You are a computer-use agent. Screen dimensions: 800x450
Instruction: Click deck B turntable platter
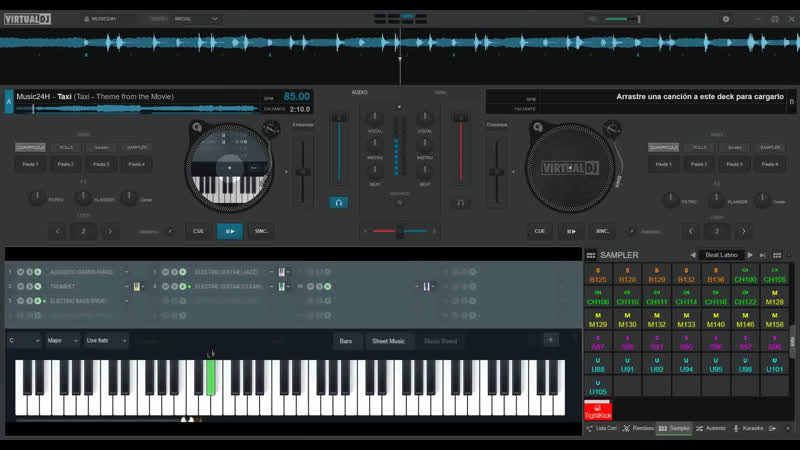(x=570, y=167)
